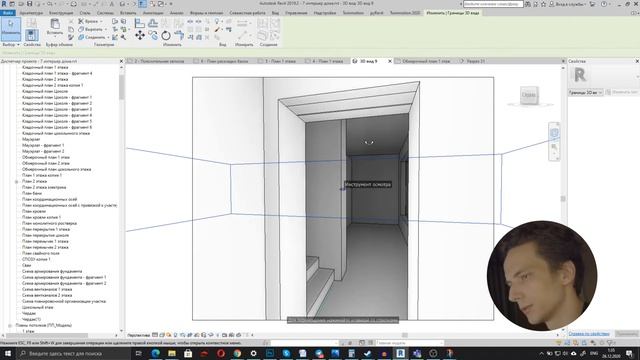Click the project browser vertical scrollbar
This screenshot has height=360, width=640.
point(122,87)
